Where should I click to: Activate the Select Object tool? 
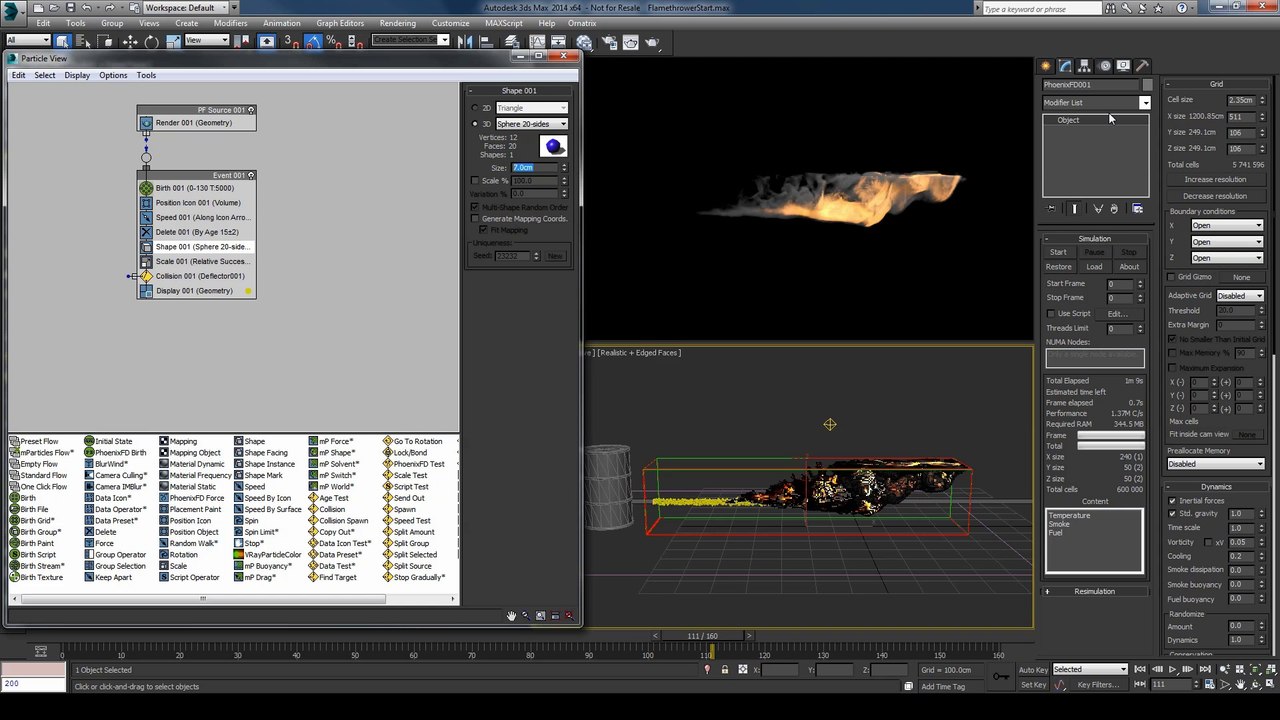[62, 41]
